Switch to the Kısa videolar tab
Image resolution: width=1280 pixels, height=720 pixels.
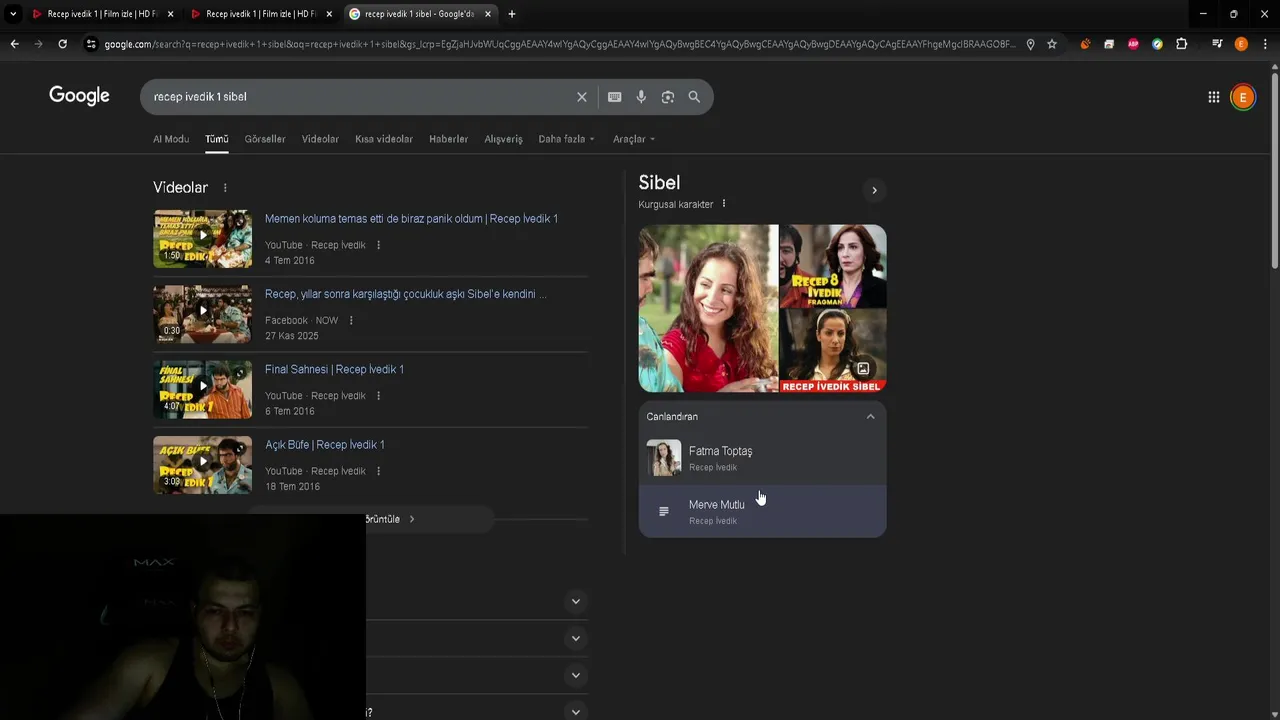click(384, 139)
